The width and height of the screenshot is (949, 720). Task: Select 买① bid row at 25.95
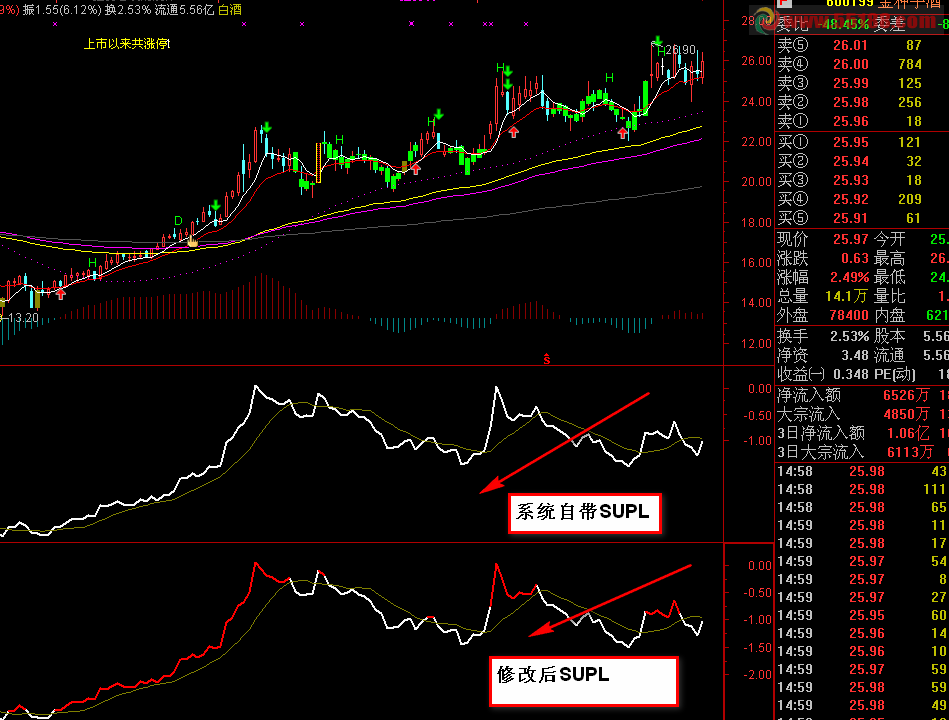point(862,142)
